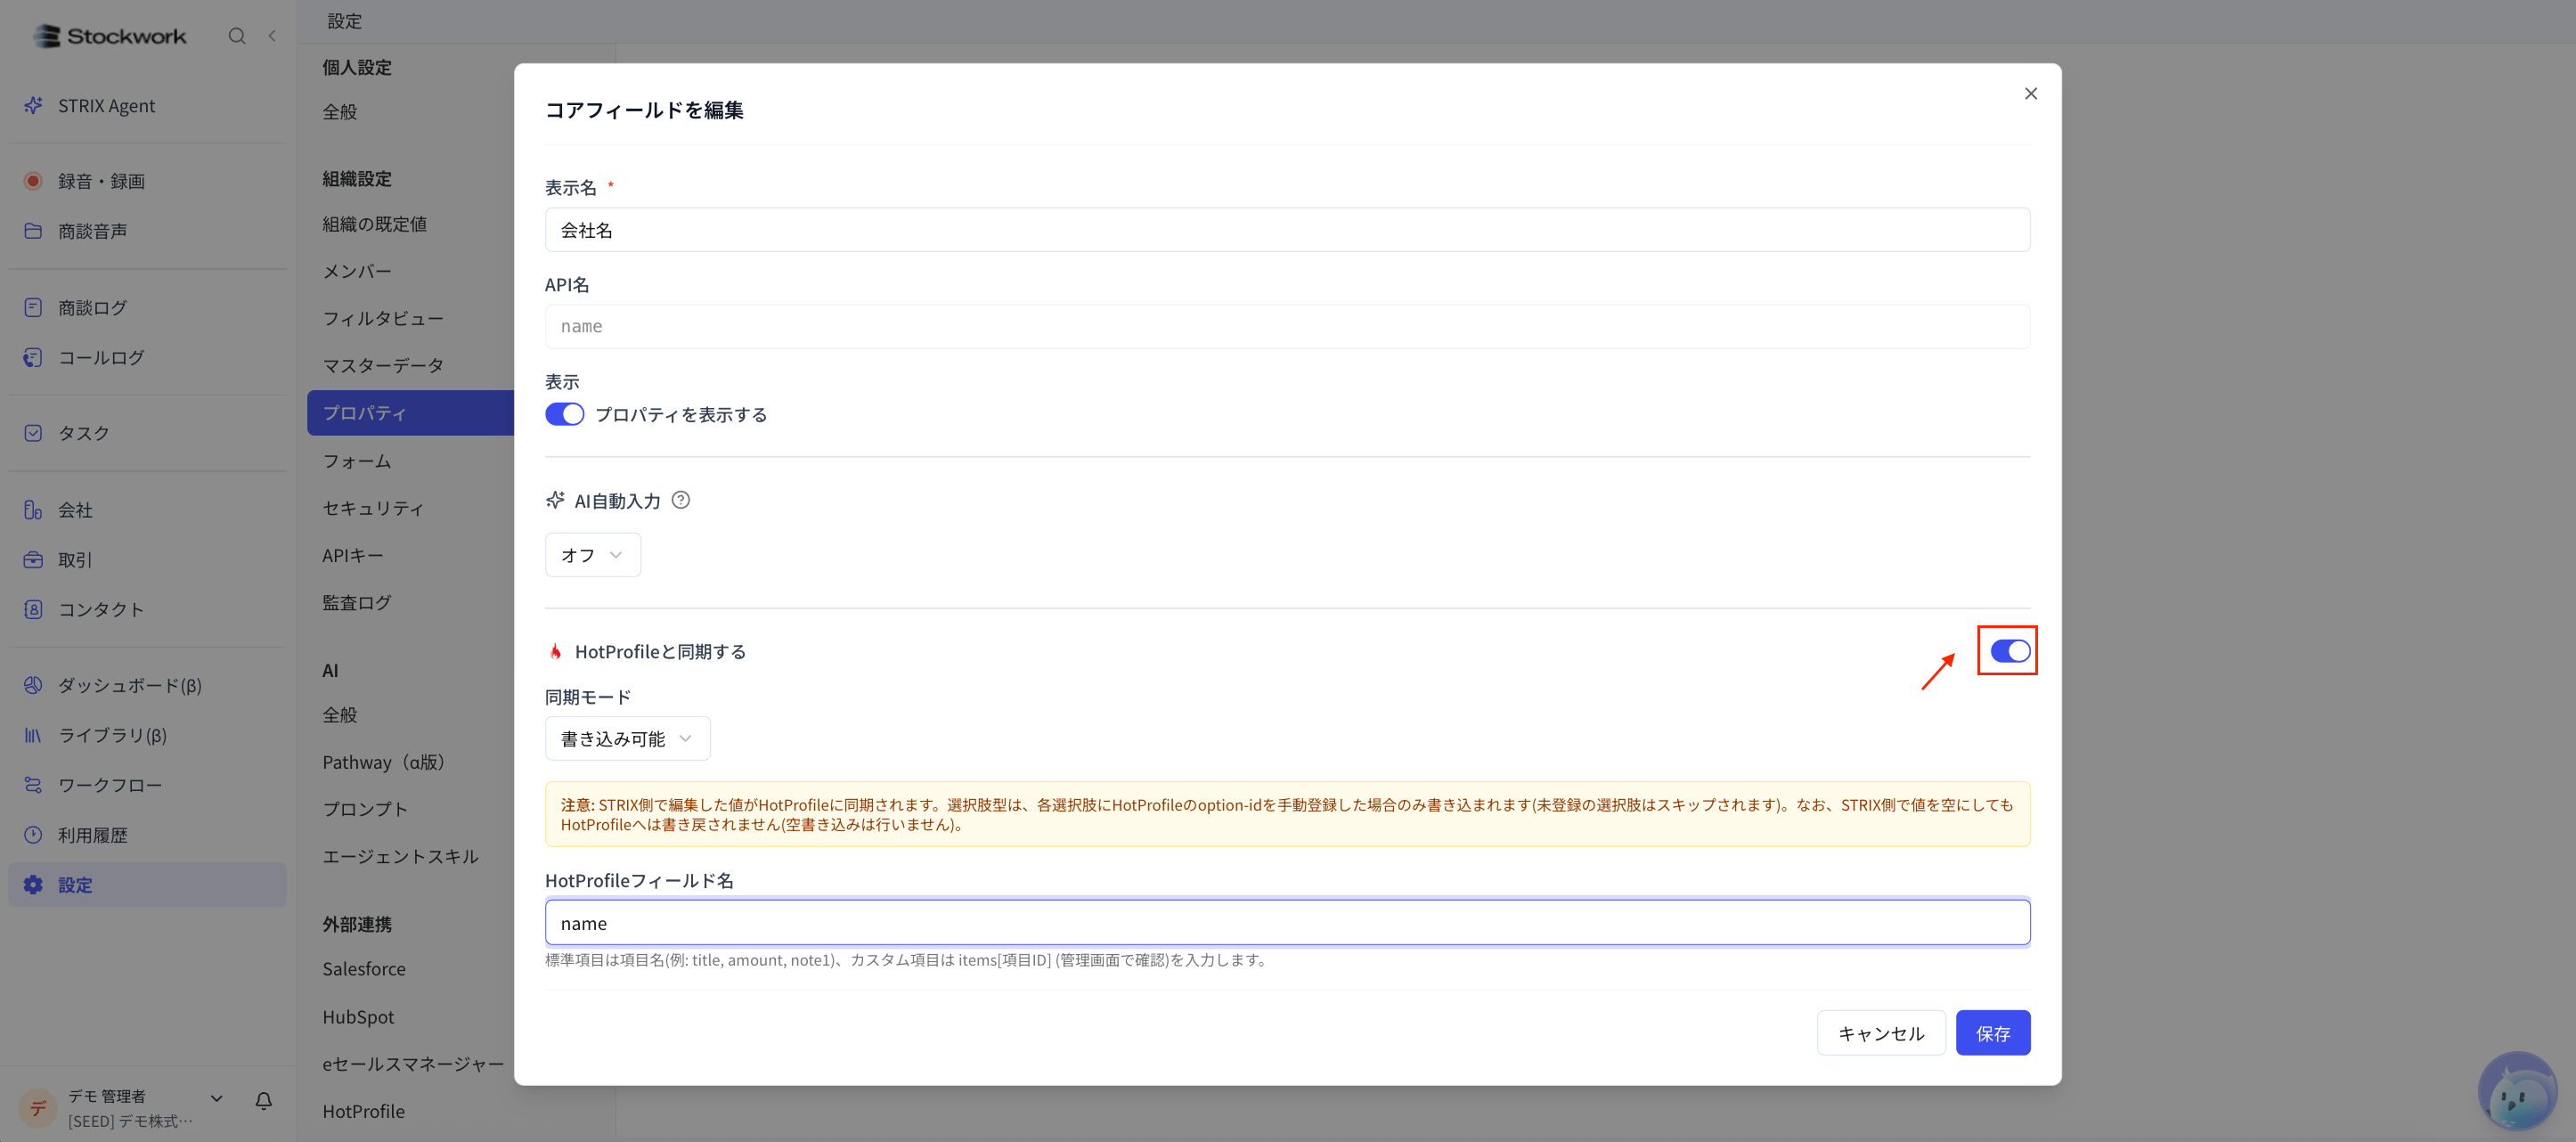Image resolution: width=2576 pixels, height=1142 pixels.
Task: Click 設定 in the left navigation
Action: pos(147,885)
